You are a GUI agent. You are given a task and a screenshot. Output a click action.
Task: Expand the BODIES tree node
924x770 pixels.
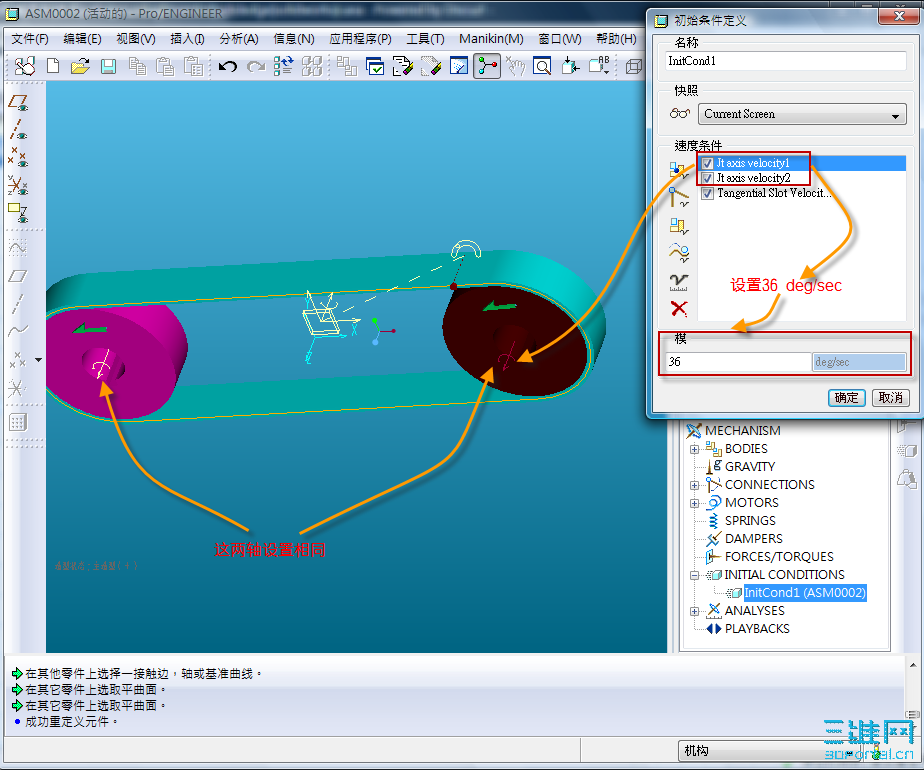[x=694, y=450]
